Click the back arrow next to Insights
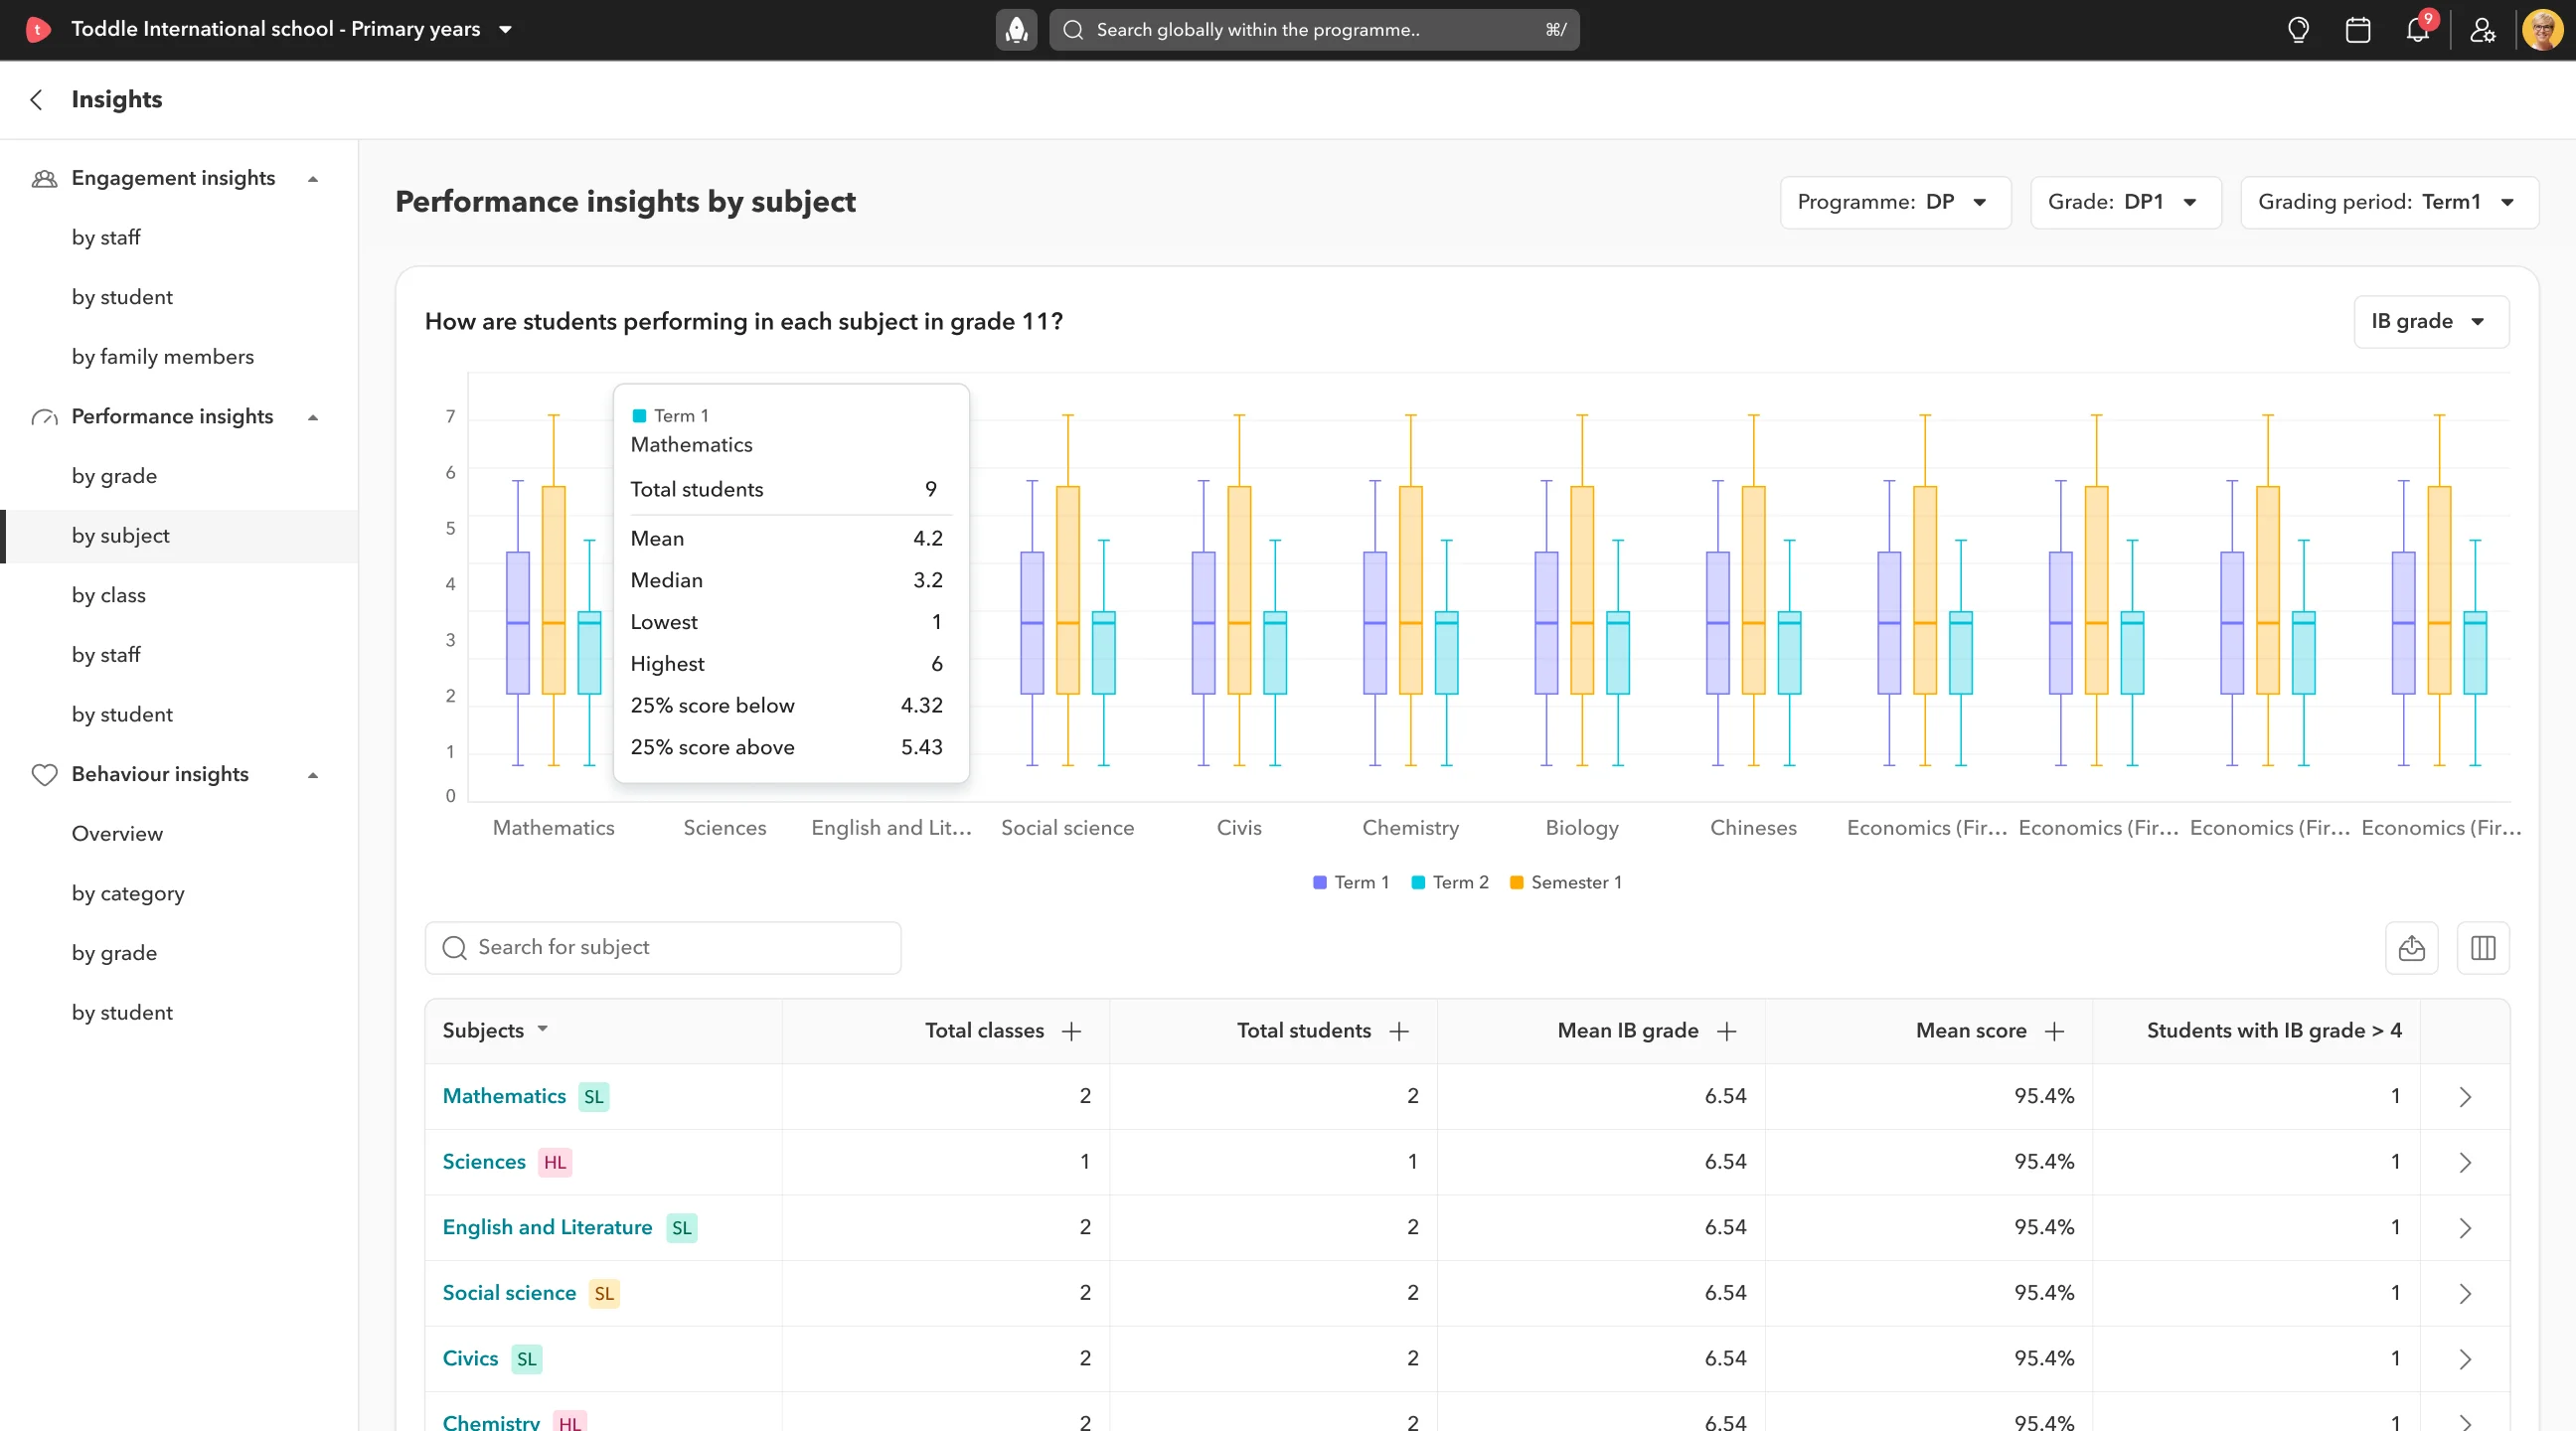 37,99
